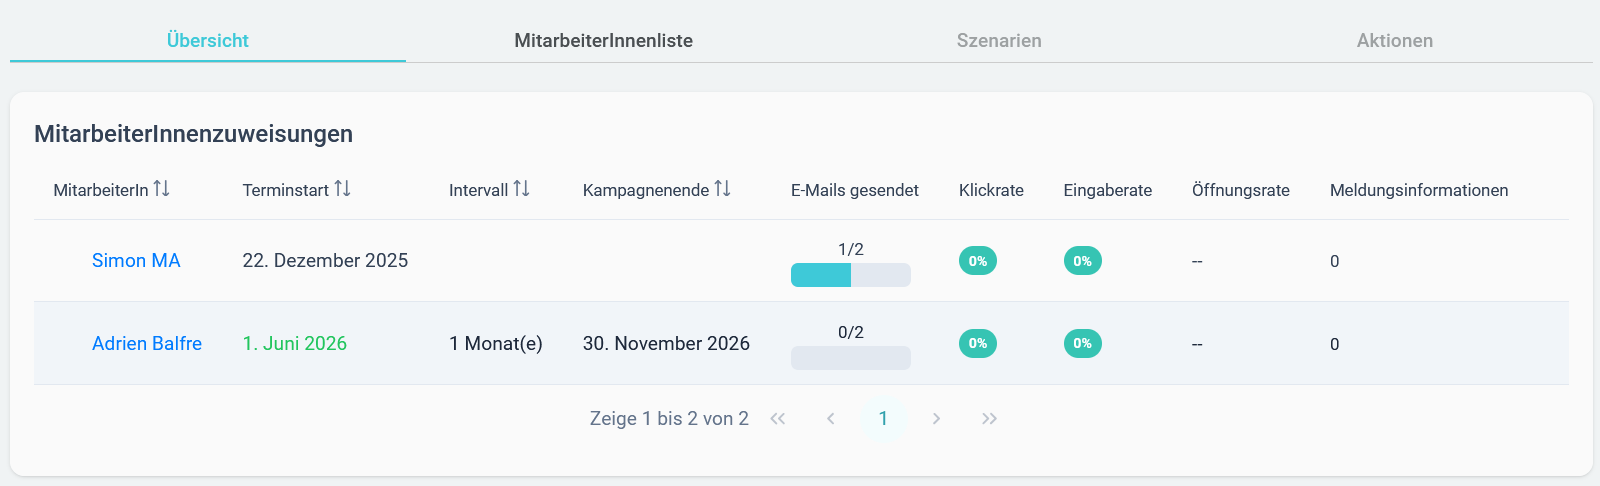Click Simon MA's Klickrate 0% badge

978,261
